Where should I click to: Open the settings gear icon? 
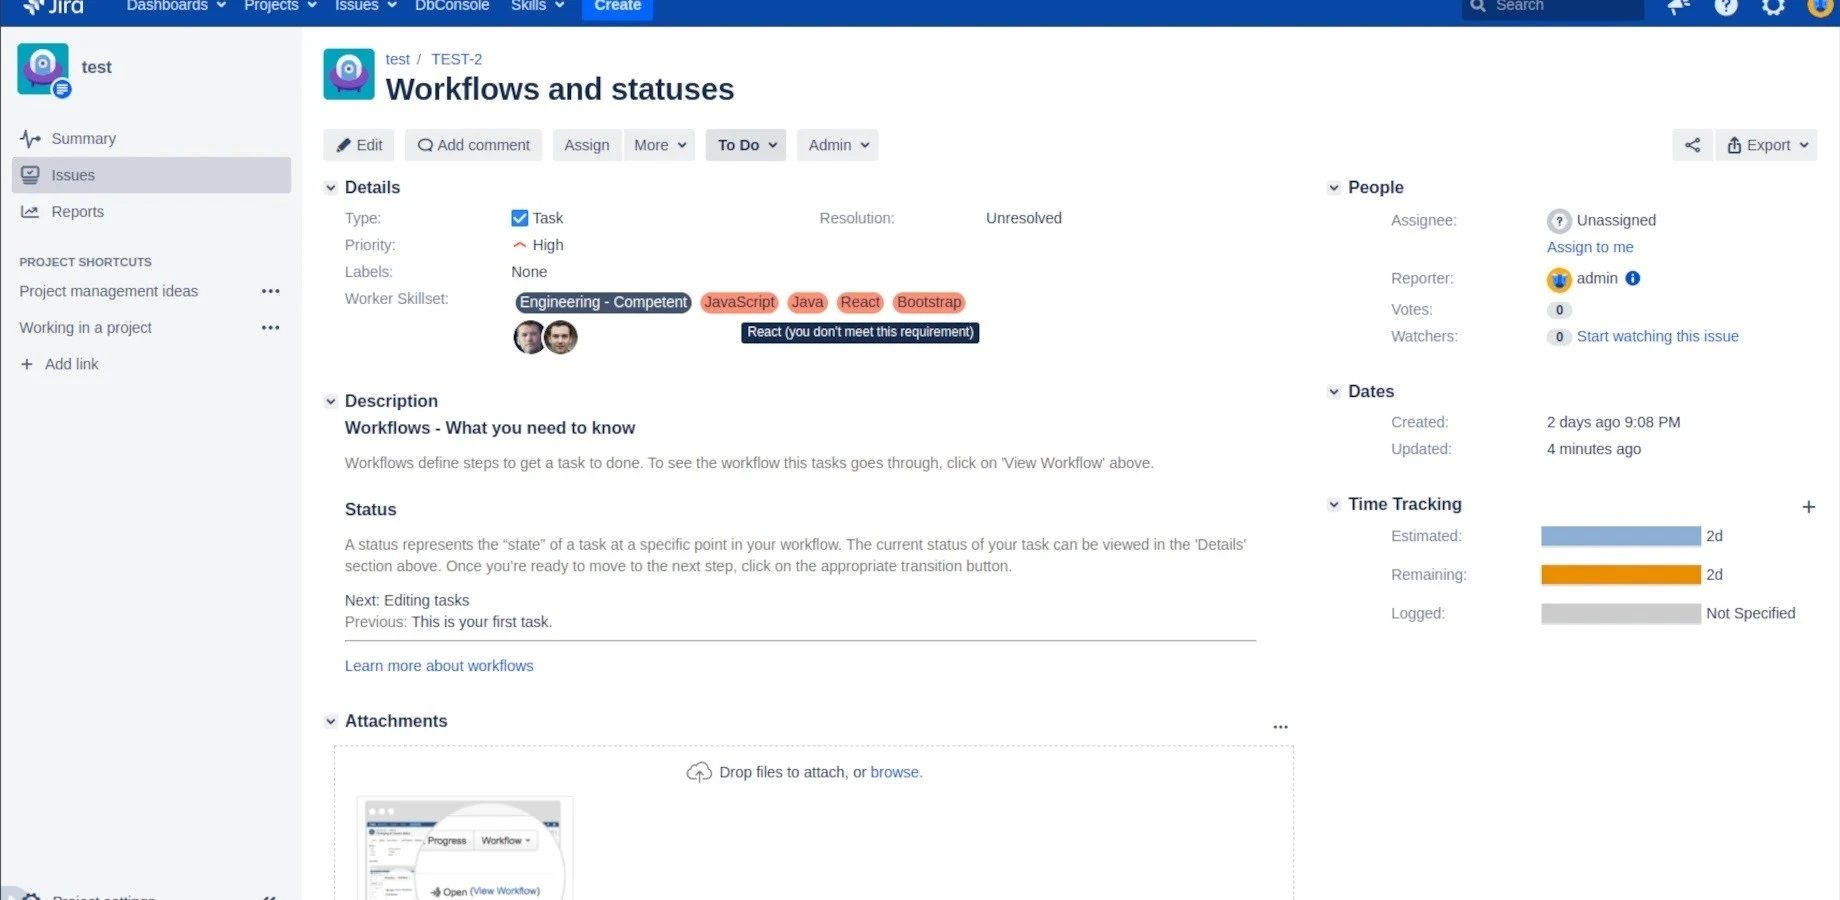(x=1773, y=7)
